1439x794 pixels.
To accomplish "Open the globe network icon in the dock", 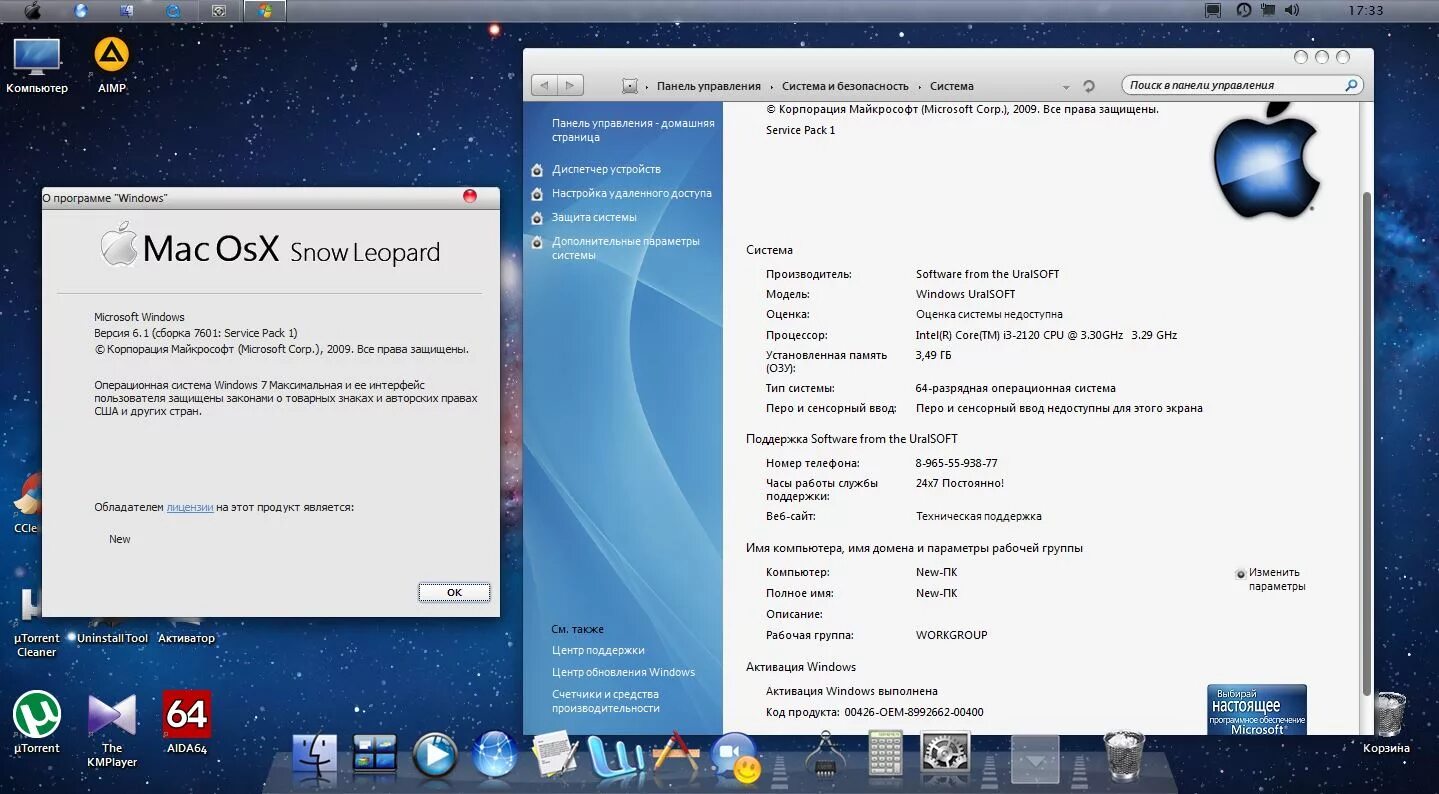I will [495, 755].
